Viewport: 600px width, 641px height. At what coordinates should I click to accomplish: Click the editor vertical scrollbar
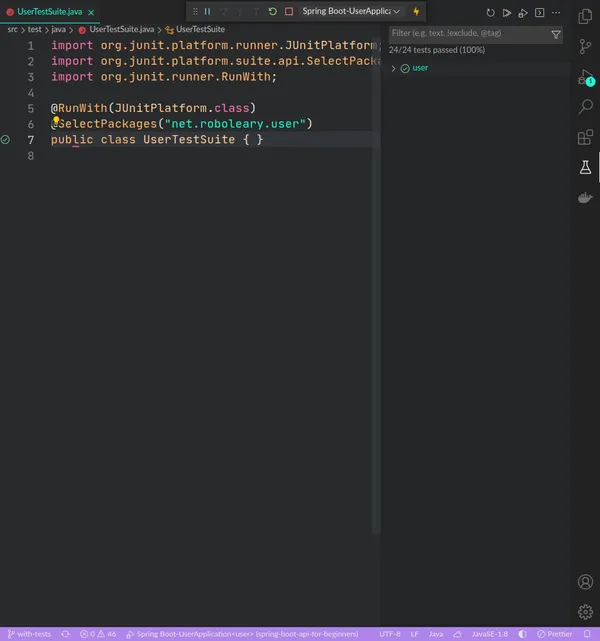(x=376, y=286)
